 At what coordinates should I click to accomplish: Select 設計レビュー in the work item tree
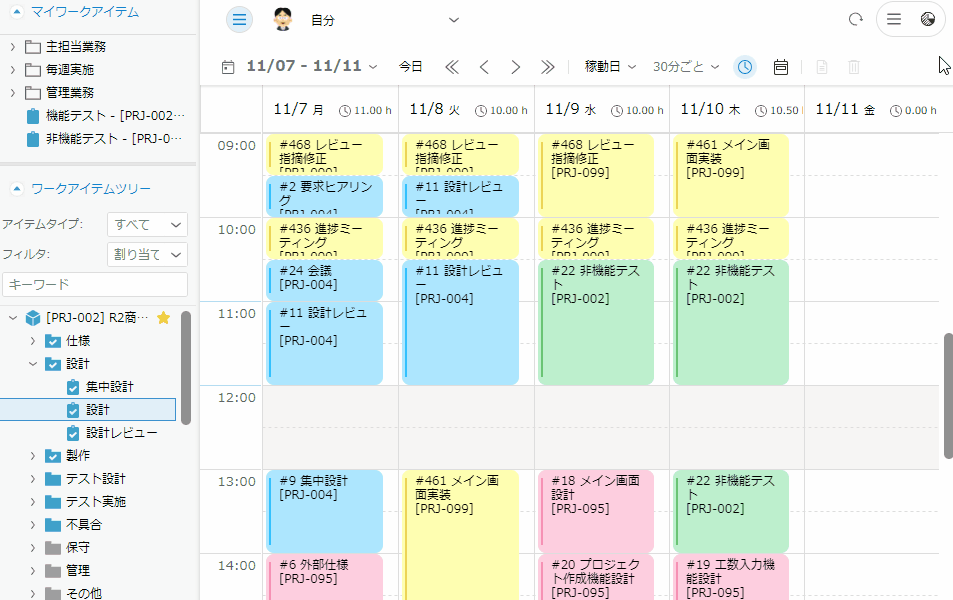click(x=121, y=433)
